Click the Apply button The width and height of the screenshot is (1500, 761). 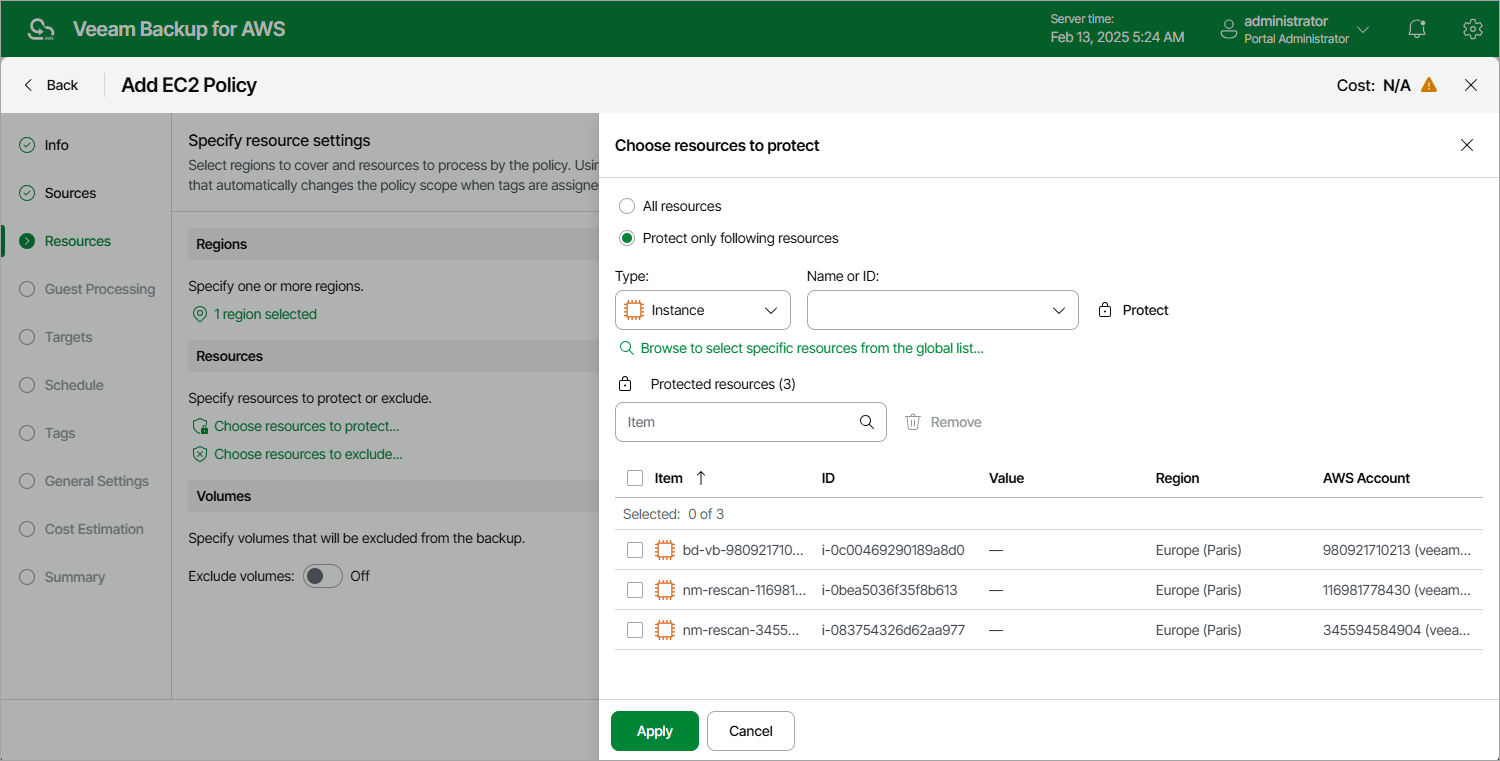(x=655, y=731)
